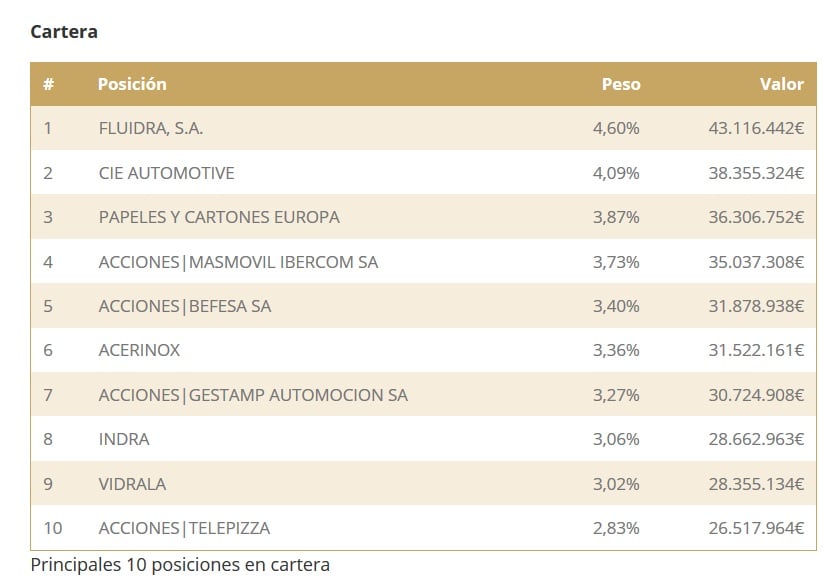Click the Valor column header
Image resolution: width=823 pixels, height=581 pixels.
(781, 84)
